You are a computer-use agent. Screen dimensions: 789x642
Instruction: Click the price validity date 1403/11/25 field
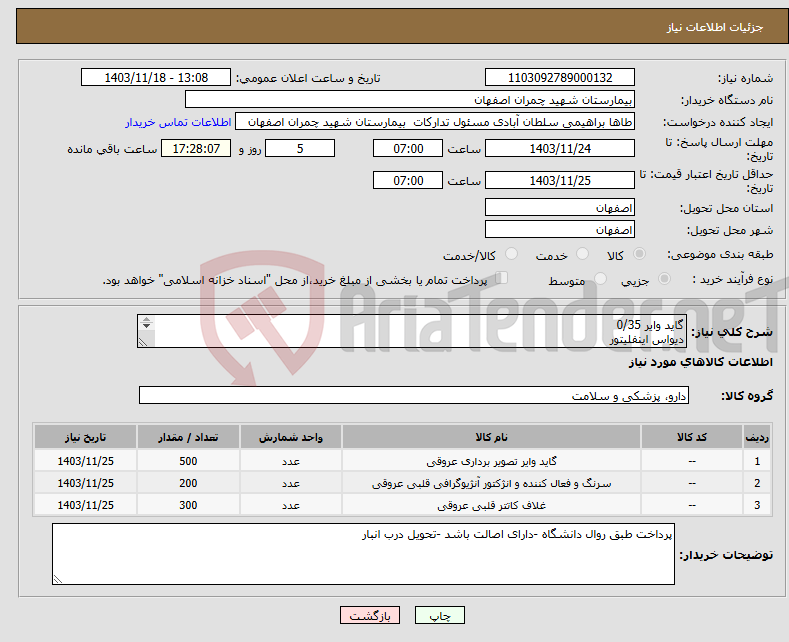point(560,181)
